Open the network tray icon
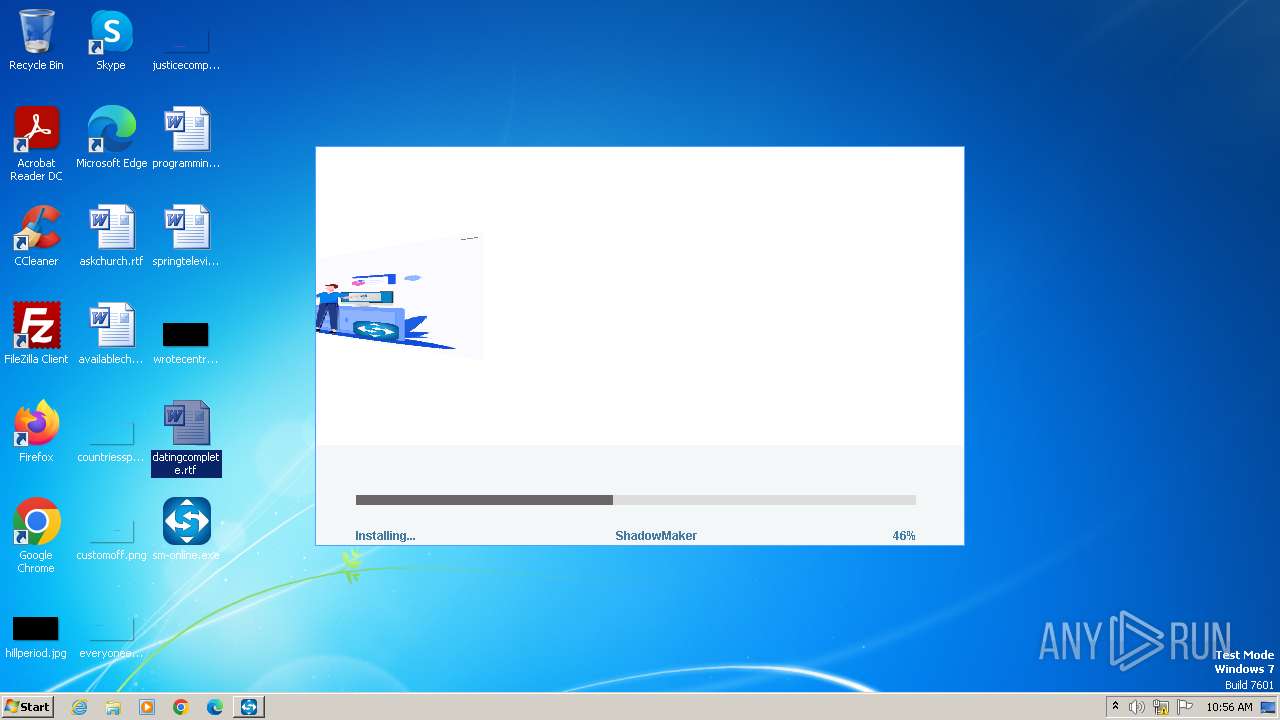The image size is (1280, 720). coord(1161,707)
